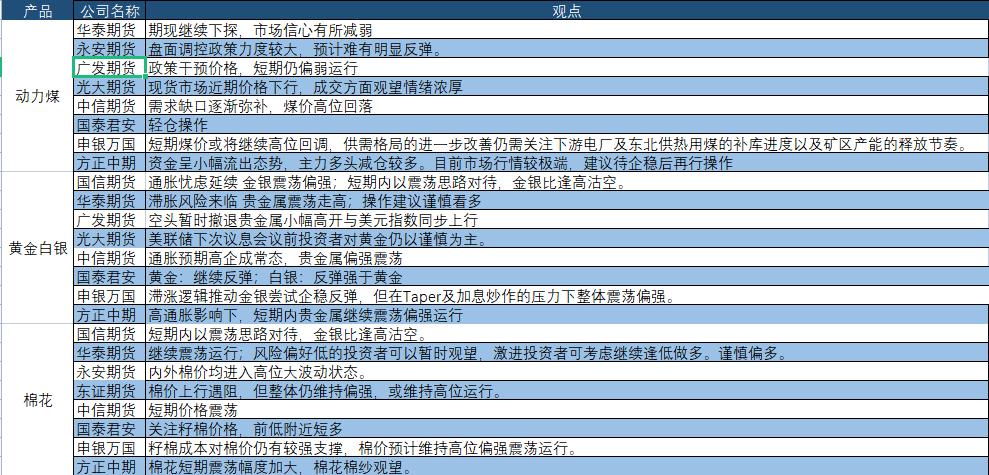Click the cell 黄金：继续反弹；白银：反弹强于黄金
This screenshot has height=475, width=989.
coord(567,276)
